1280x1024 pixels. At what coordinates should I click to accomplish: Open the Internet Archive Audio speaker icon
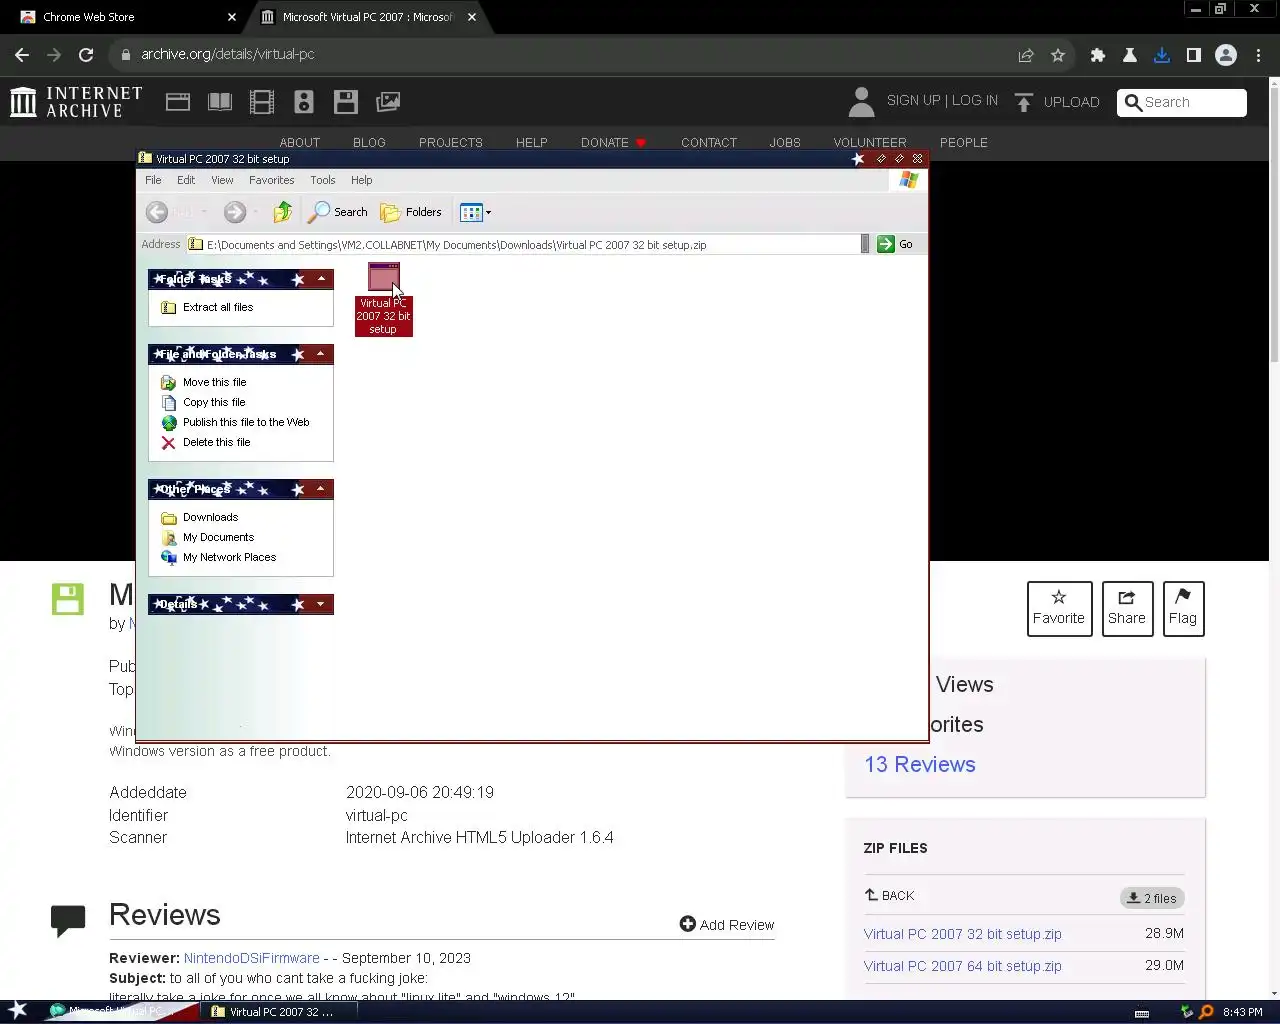304,102
